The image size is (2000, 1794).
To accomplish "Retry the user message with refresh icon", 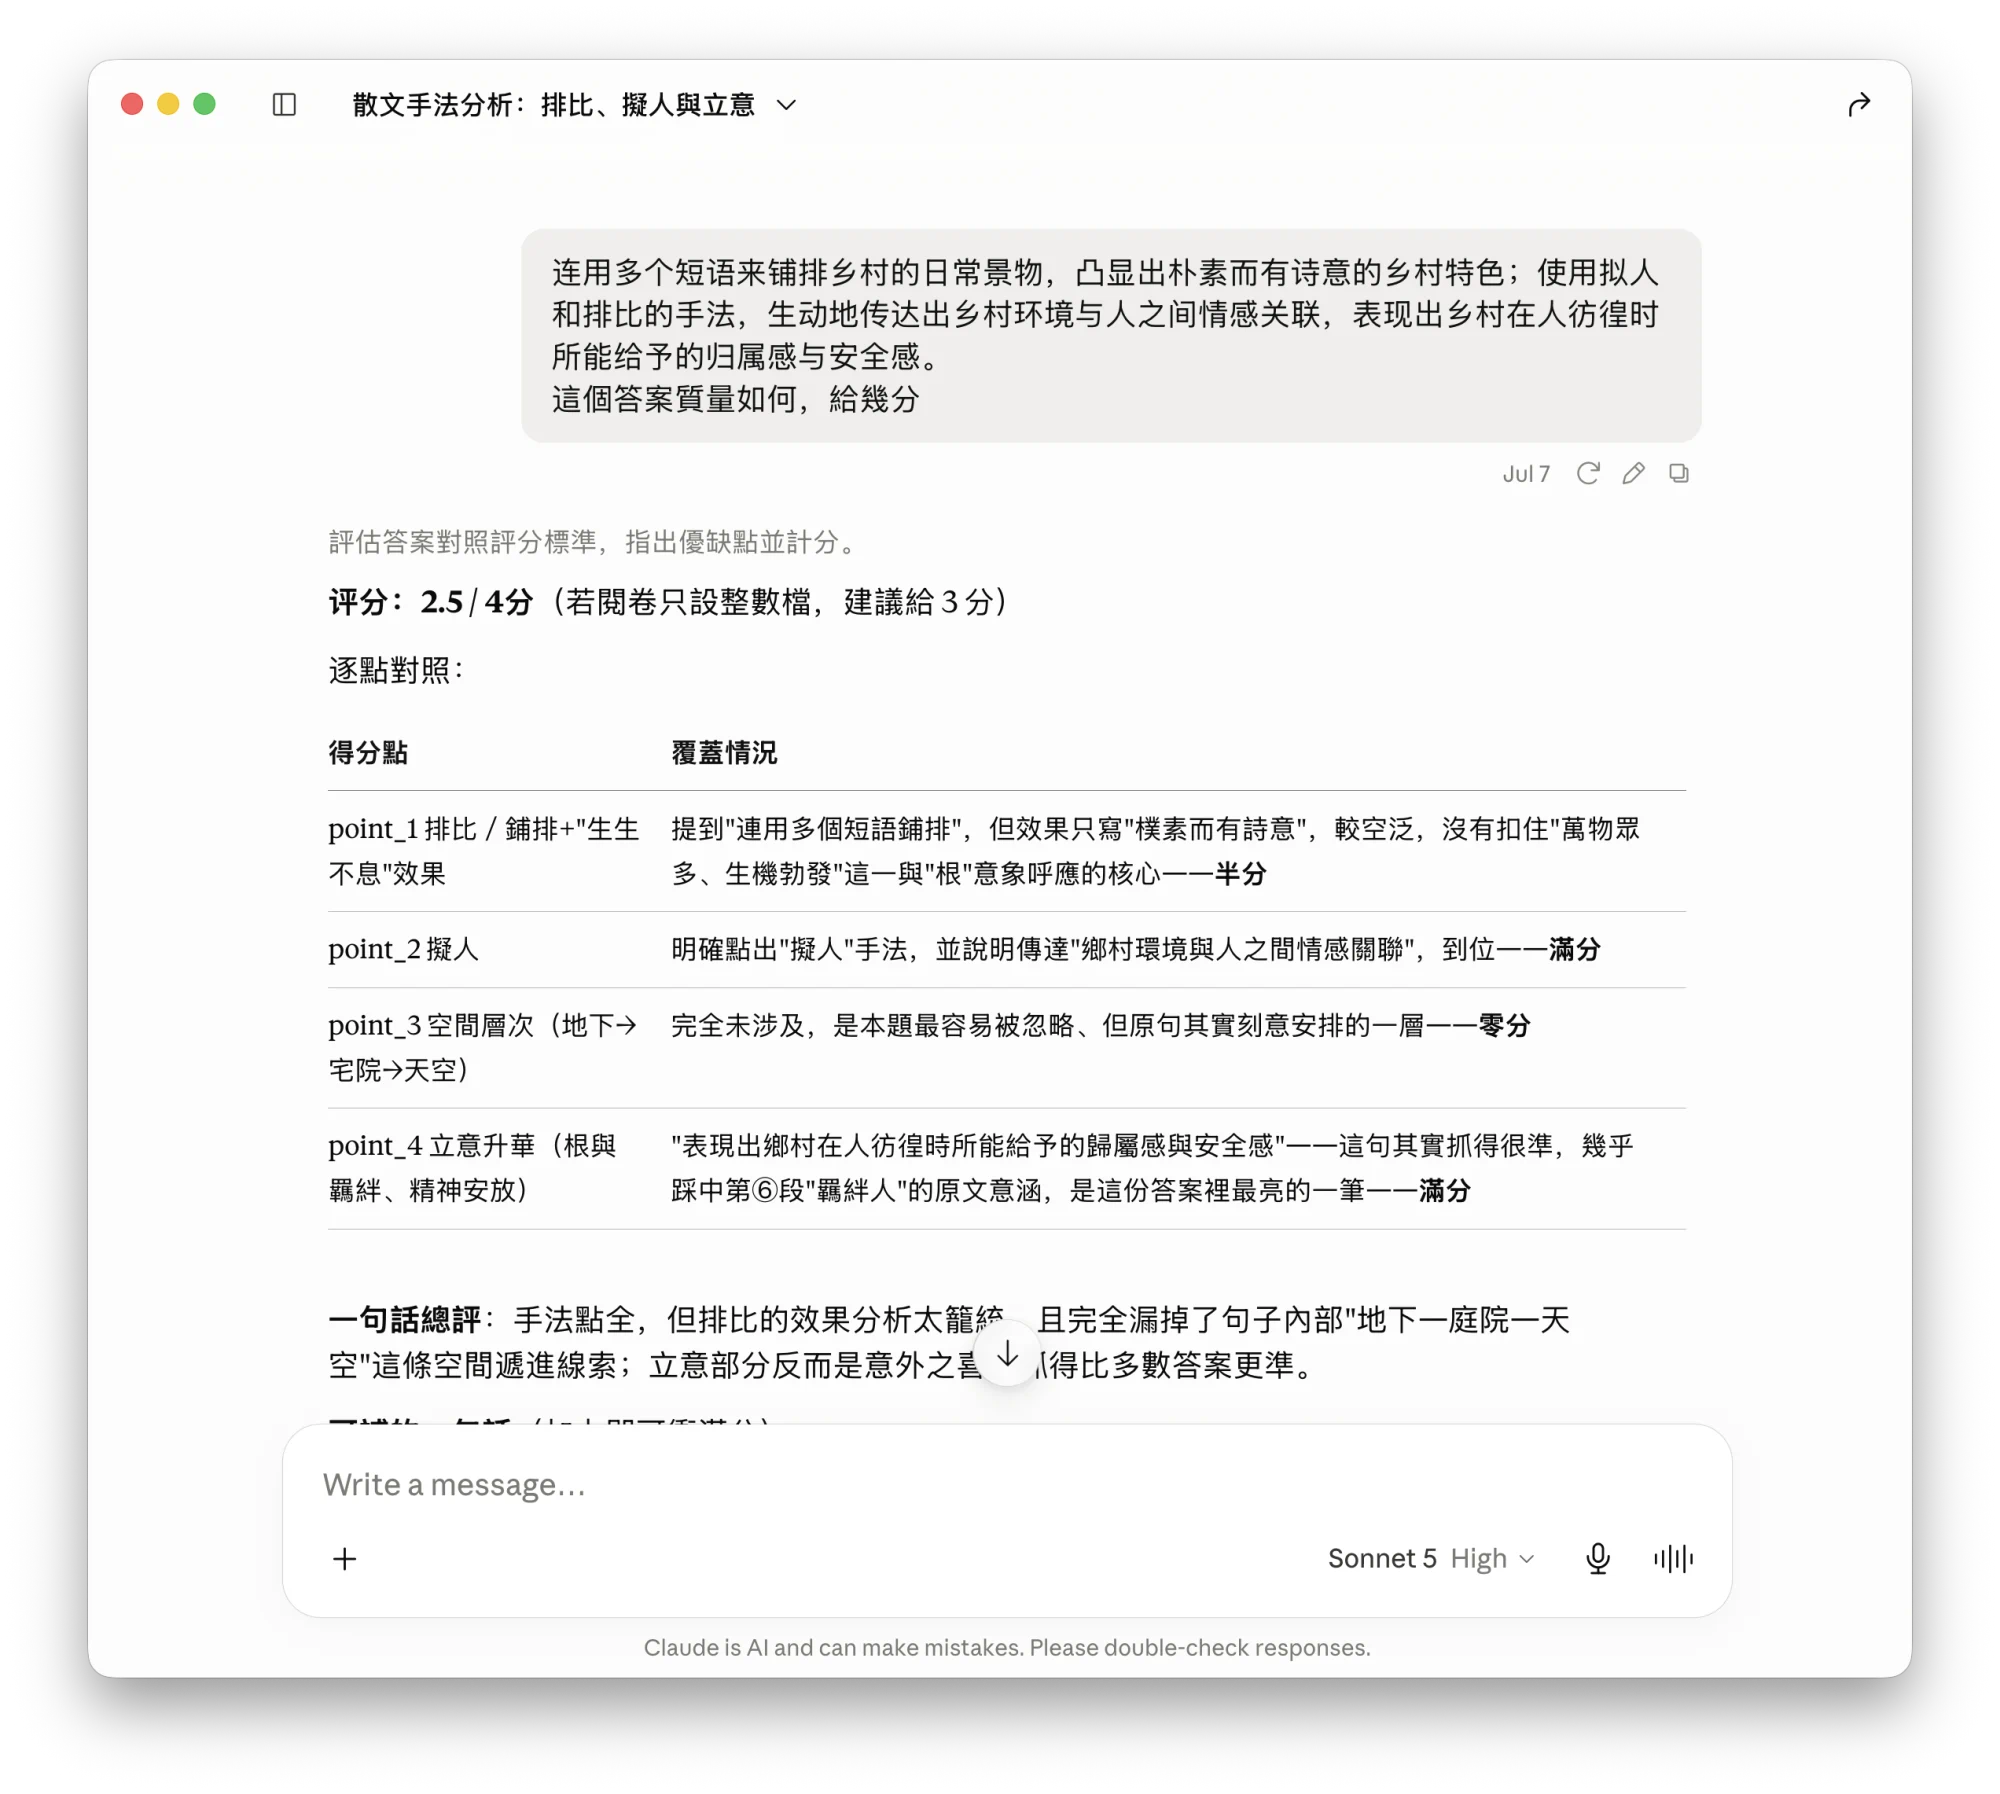I will click(1588, 473).
